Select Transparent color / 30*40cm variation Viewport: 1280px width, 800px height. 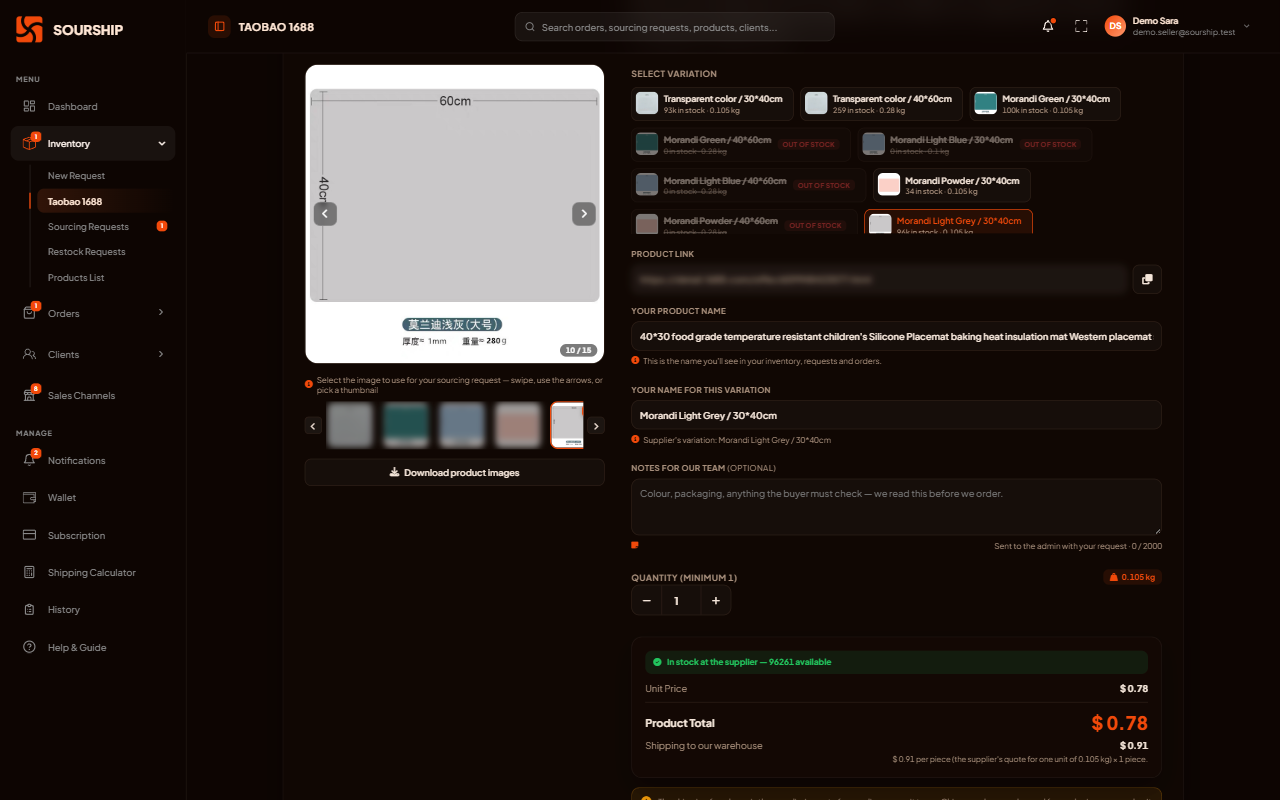[x=713, y=104]
